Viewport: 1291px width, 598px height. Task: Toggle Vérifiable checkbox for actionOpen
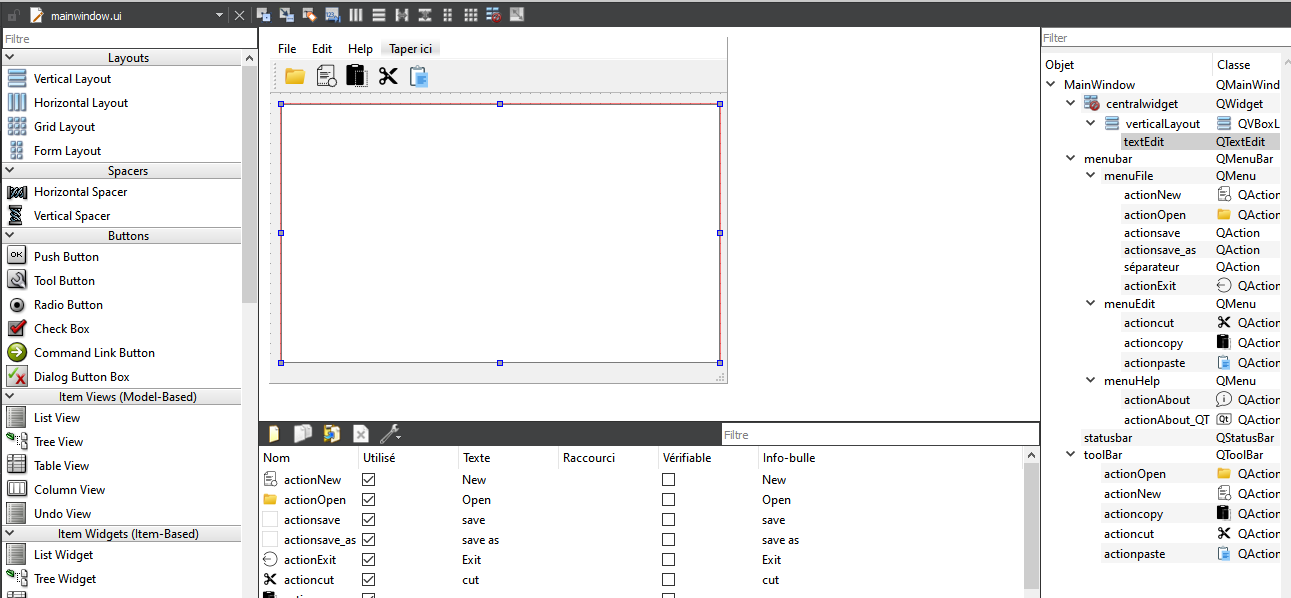coord(668,500)
